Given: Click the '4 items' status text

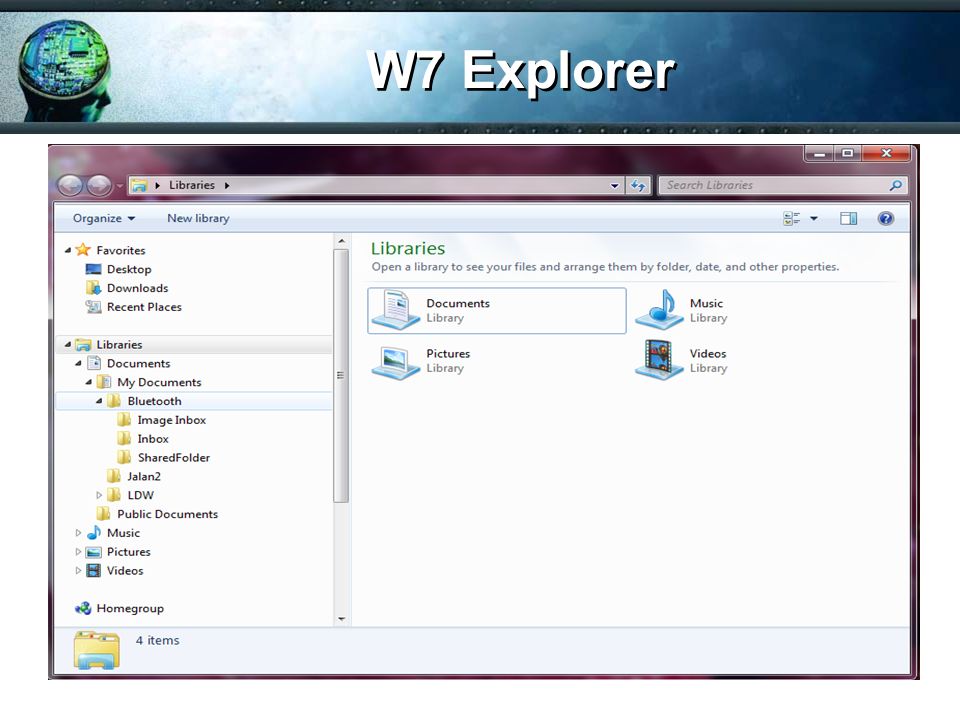Looking at the screenshot, I should click(157, 640).
